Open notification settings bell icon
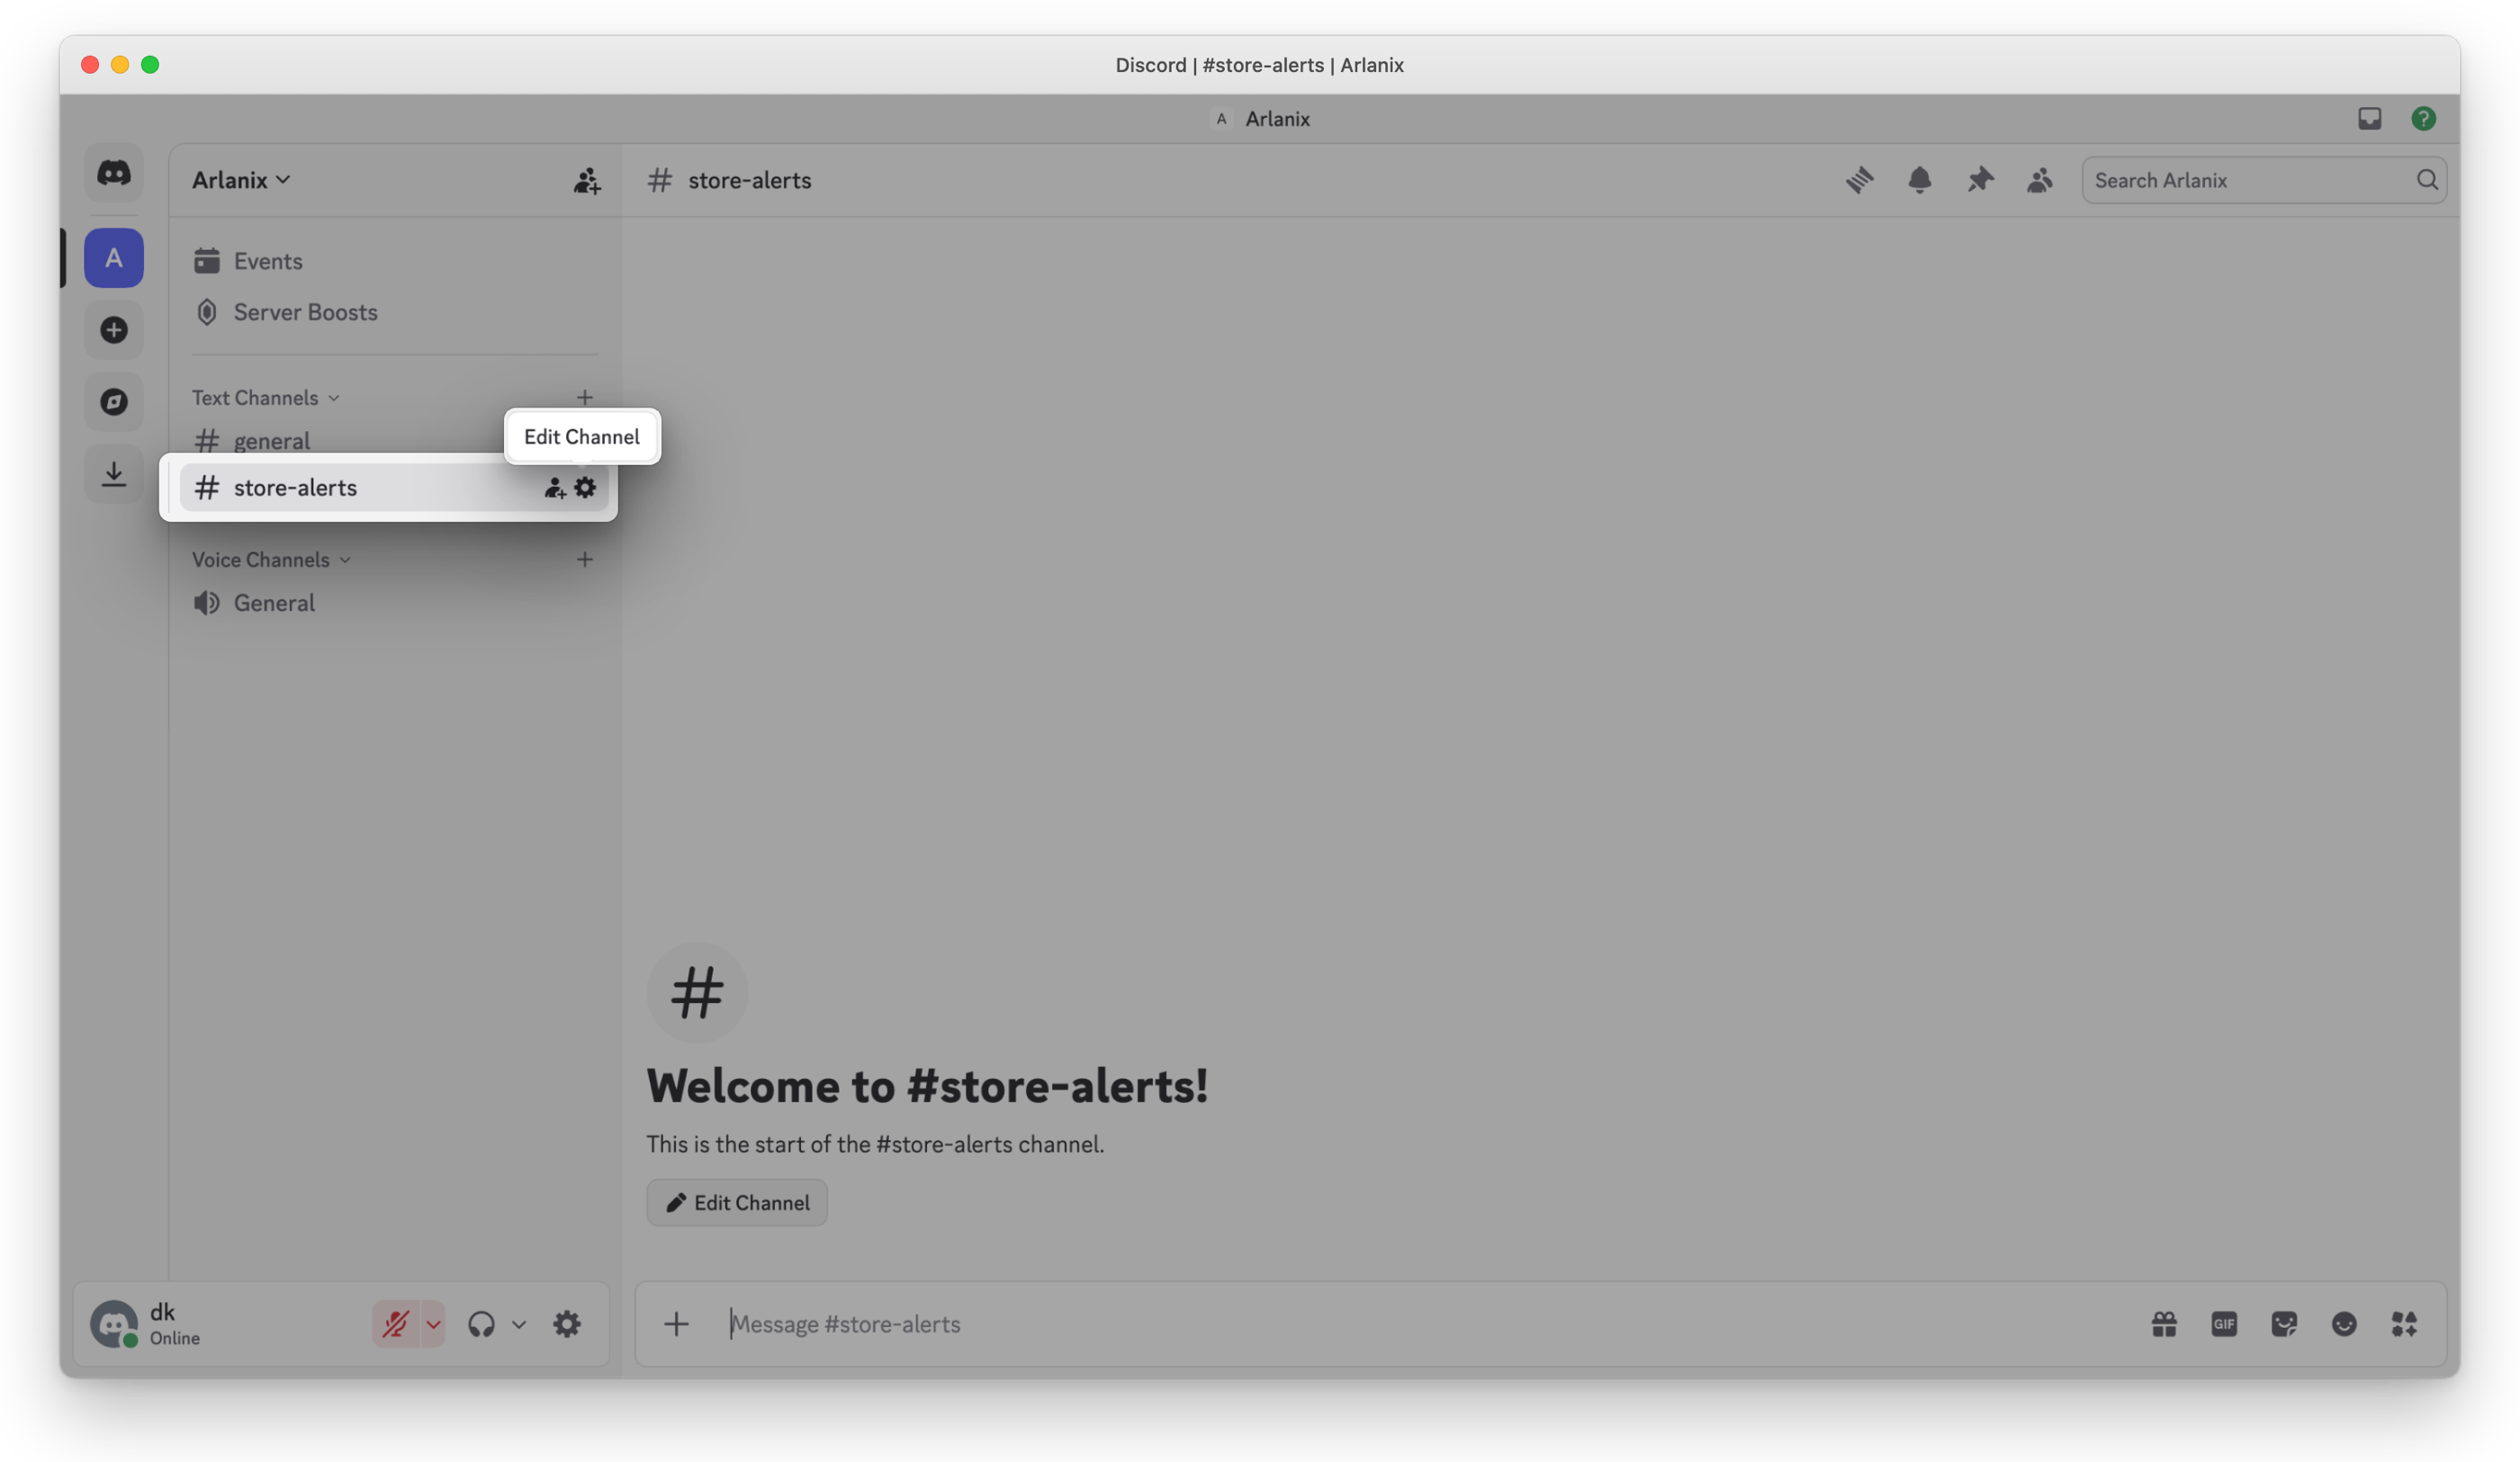Viewport: 2520px width, 1462px height. point(1919,180)
